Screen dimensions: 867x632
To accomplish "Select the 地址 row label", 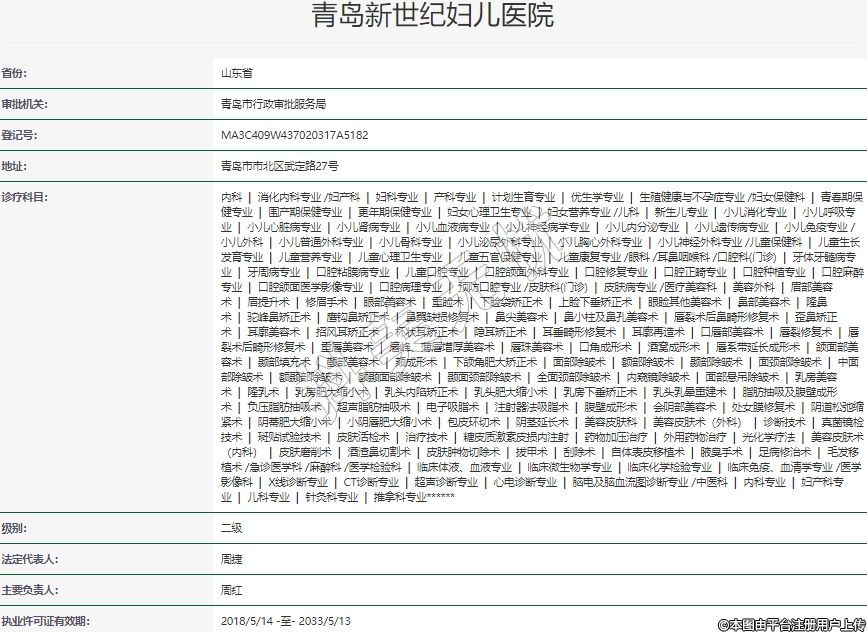I will (x=15, y=166).
